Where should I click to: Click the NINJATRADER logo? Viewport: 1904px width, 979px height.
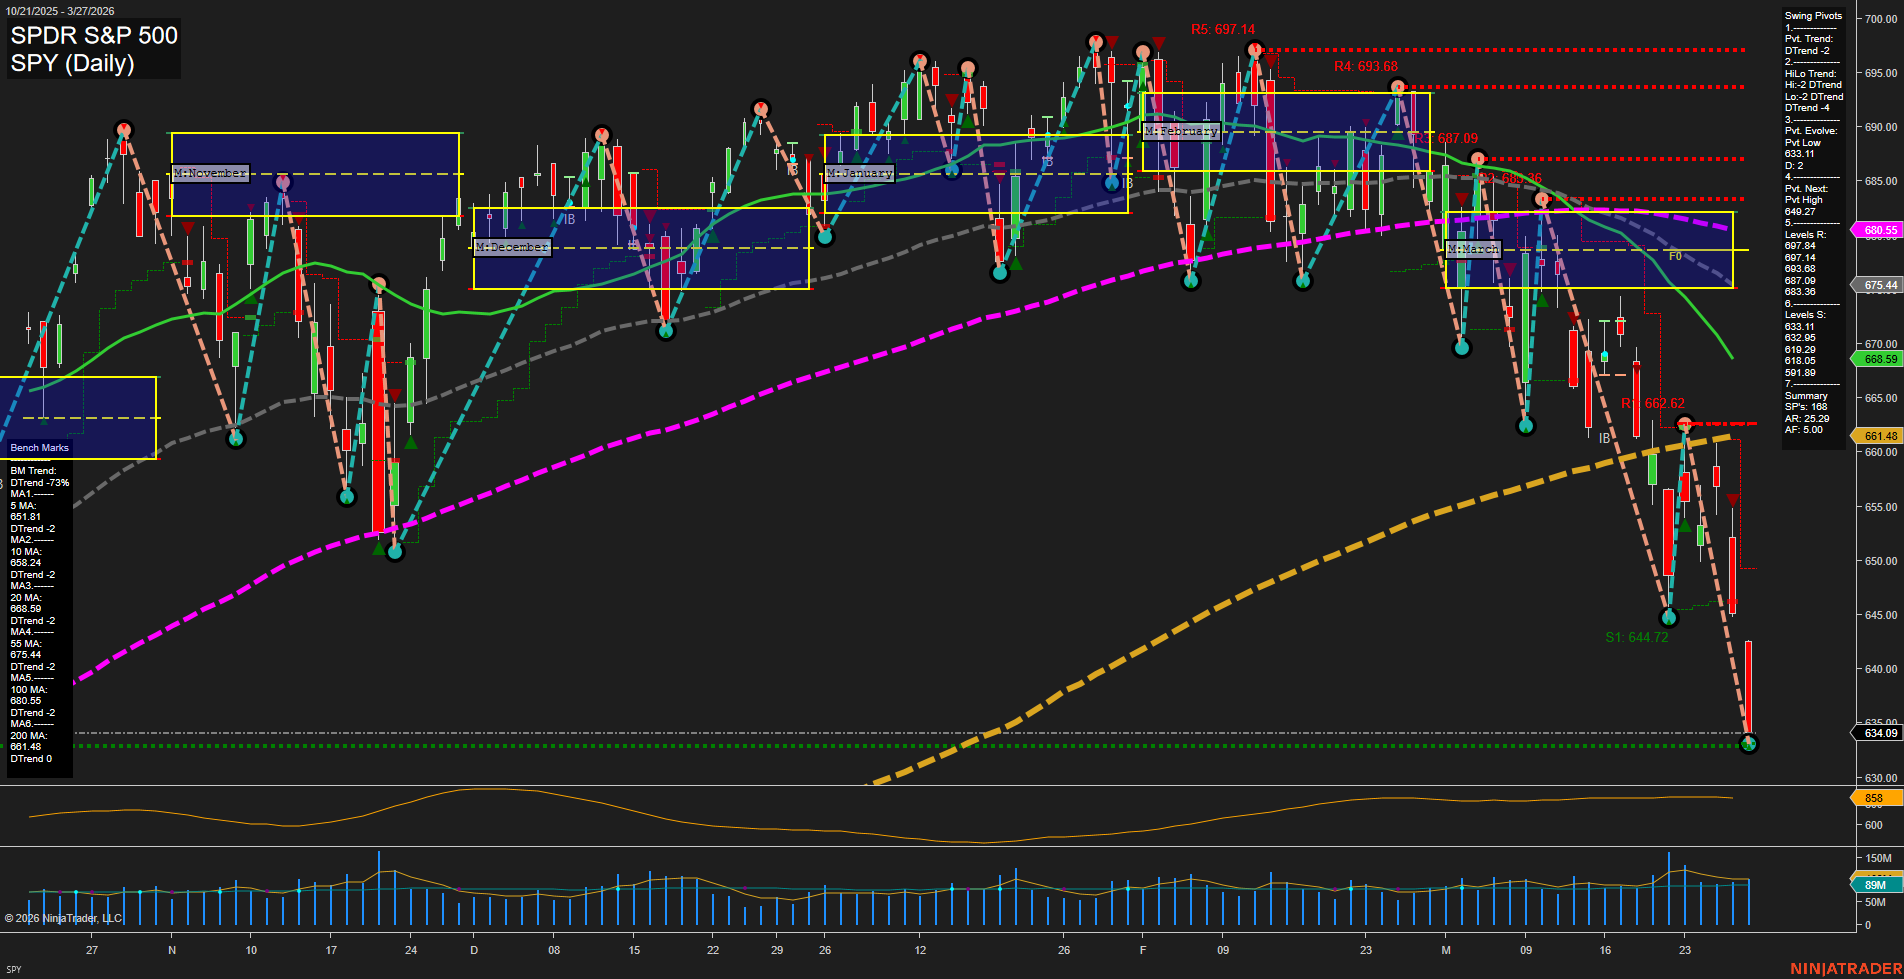(x=1844, y=968)
